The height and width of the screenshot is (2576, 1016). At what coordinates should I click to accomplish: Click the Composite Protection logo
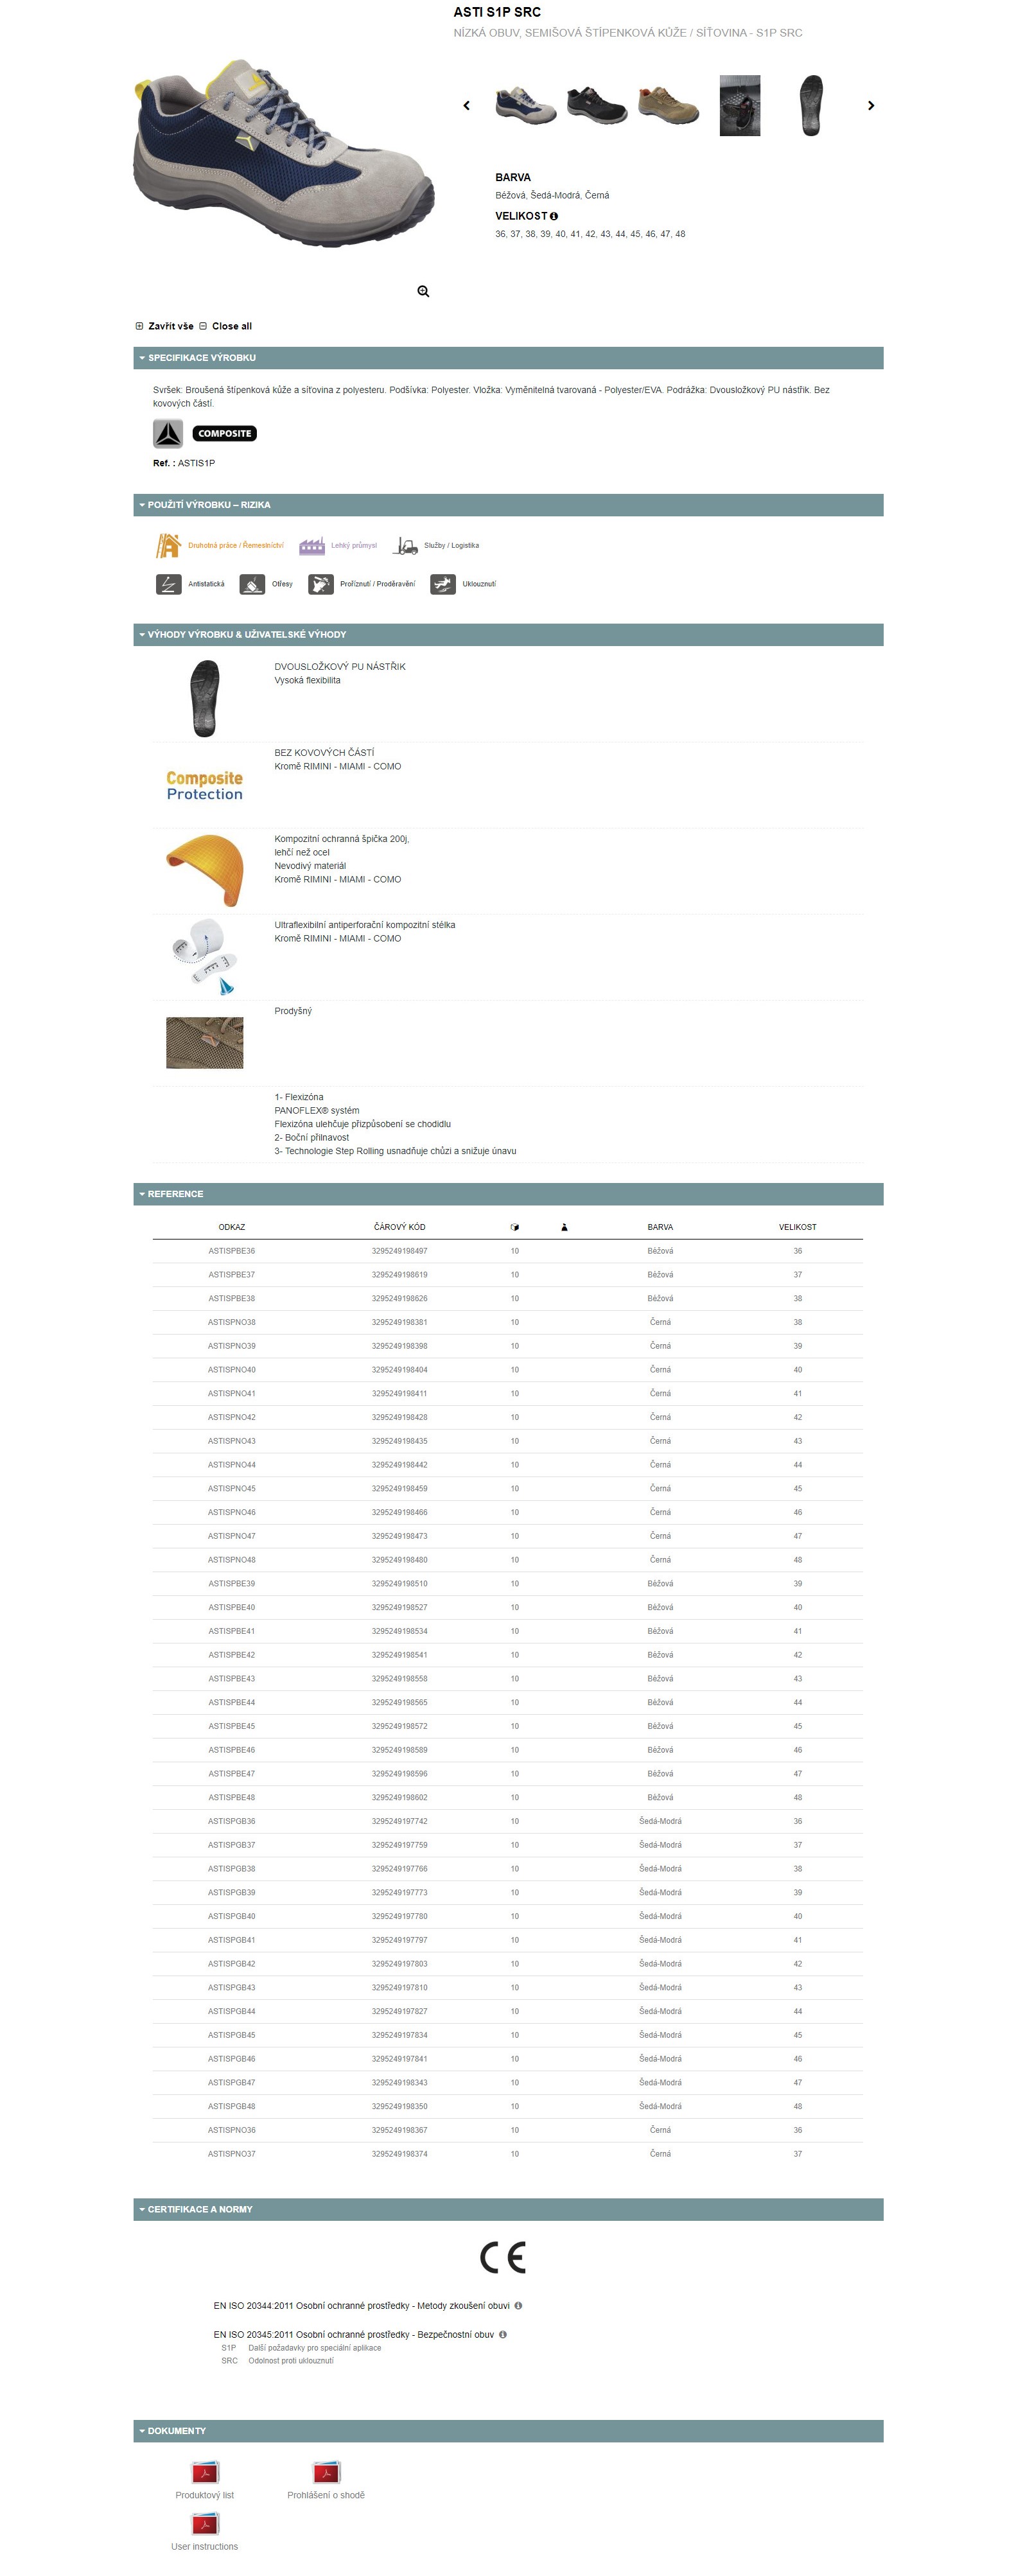tap(205, 785)
